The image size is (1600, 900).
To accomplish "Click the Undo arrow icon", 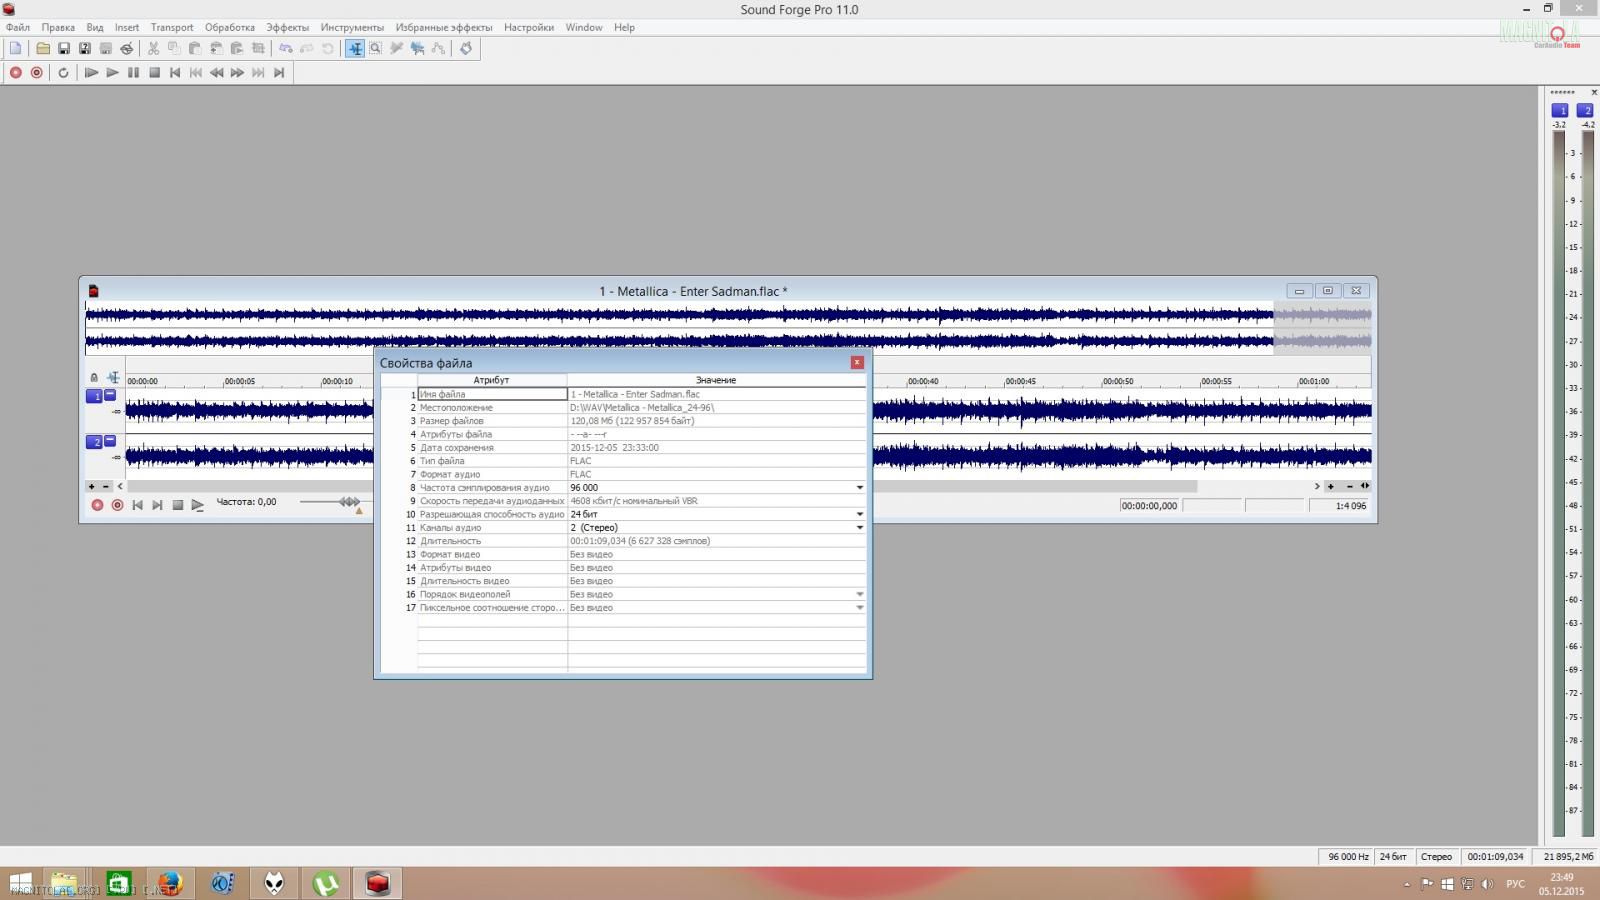I will (x=285, y=48).
